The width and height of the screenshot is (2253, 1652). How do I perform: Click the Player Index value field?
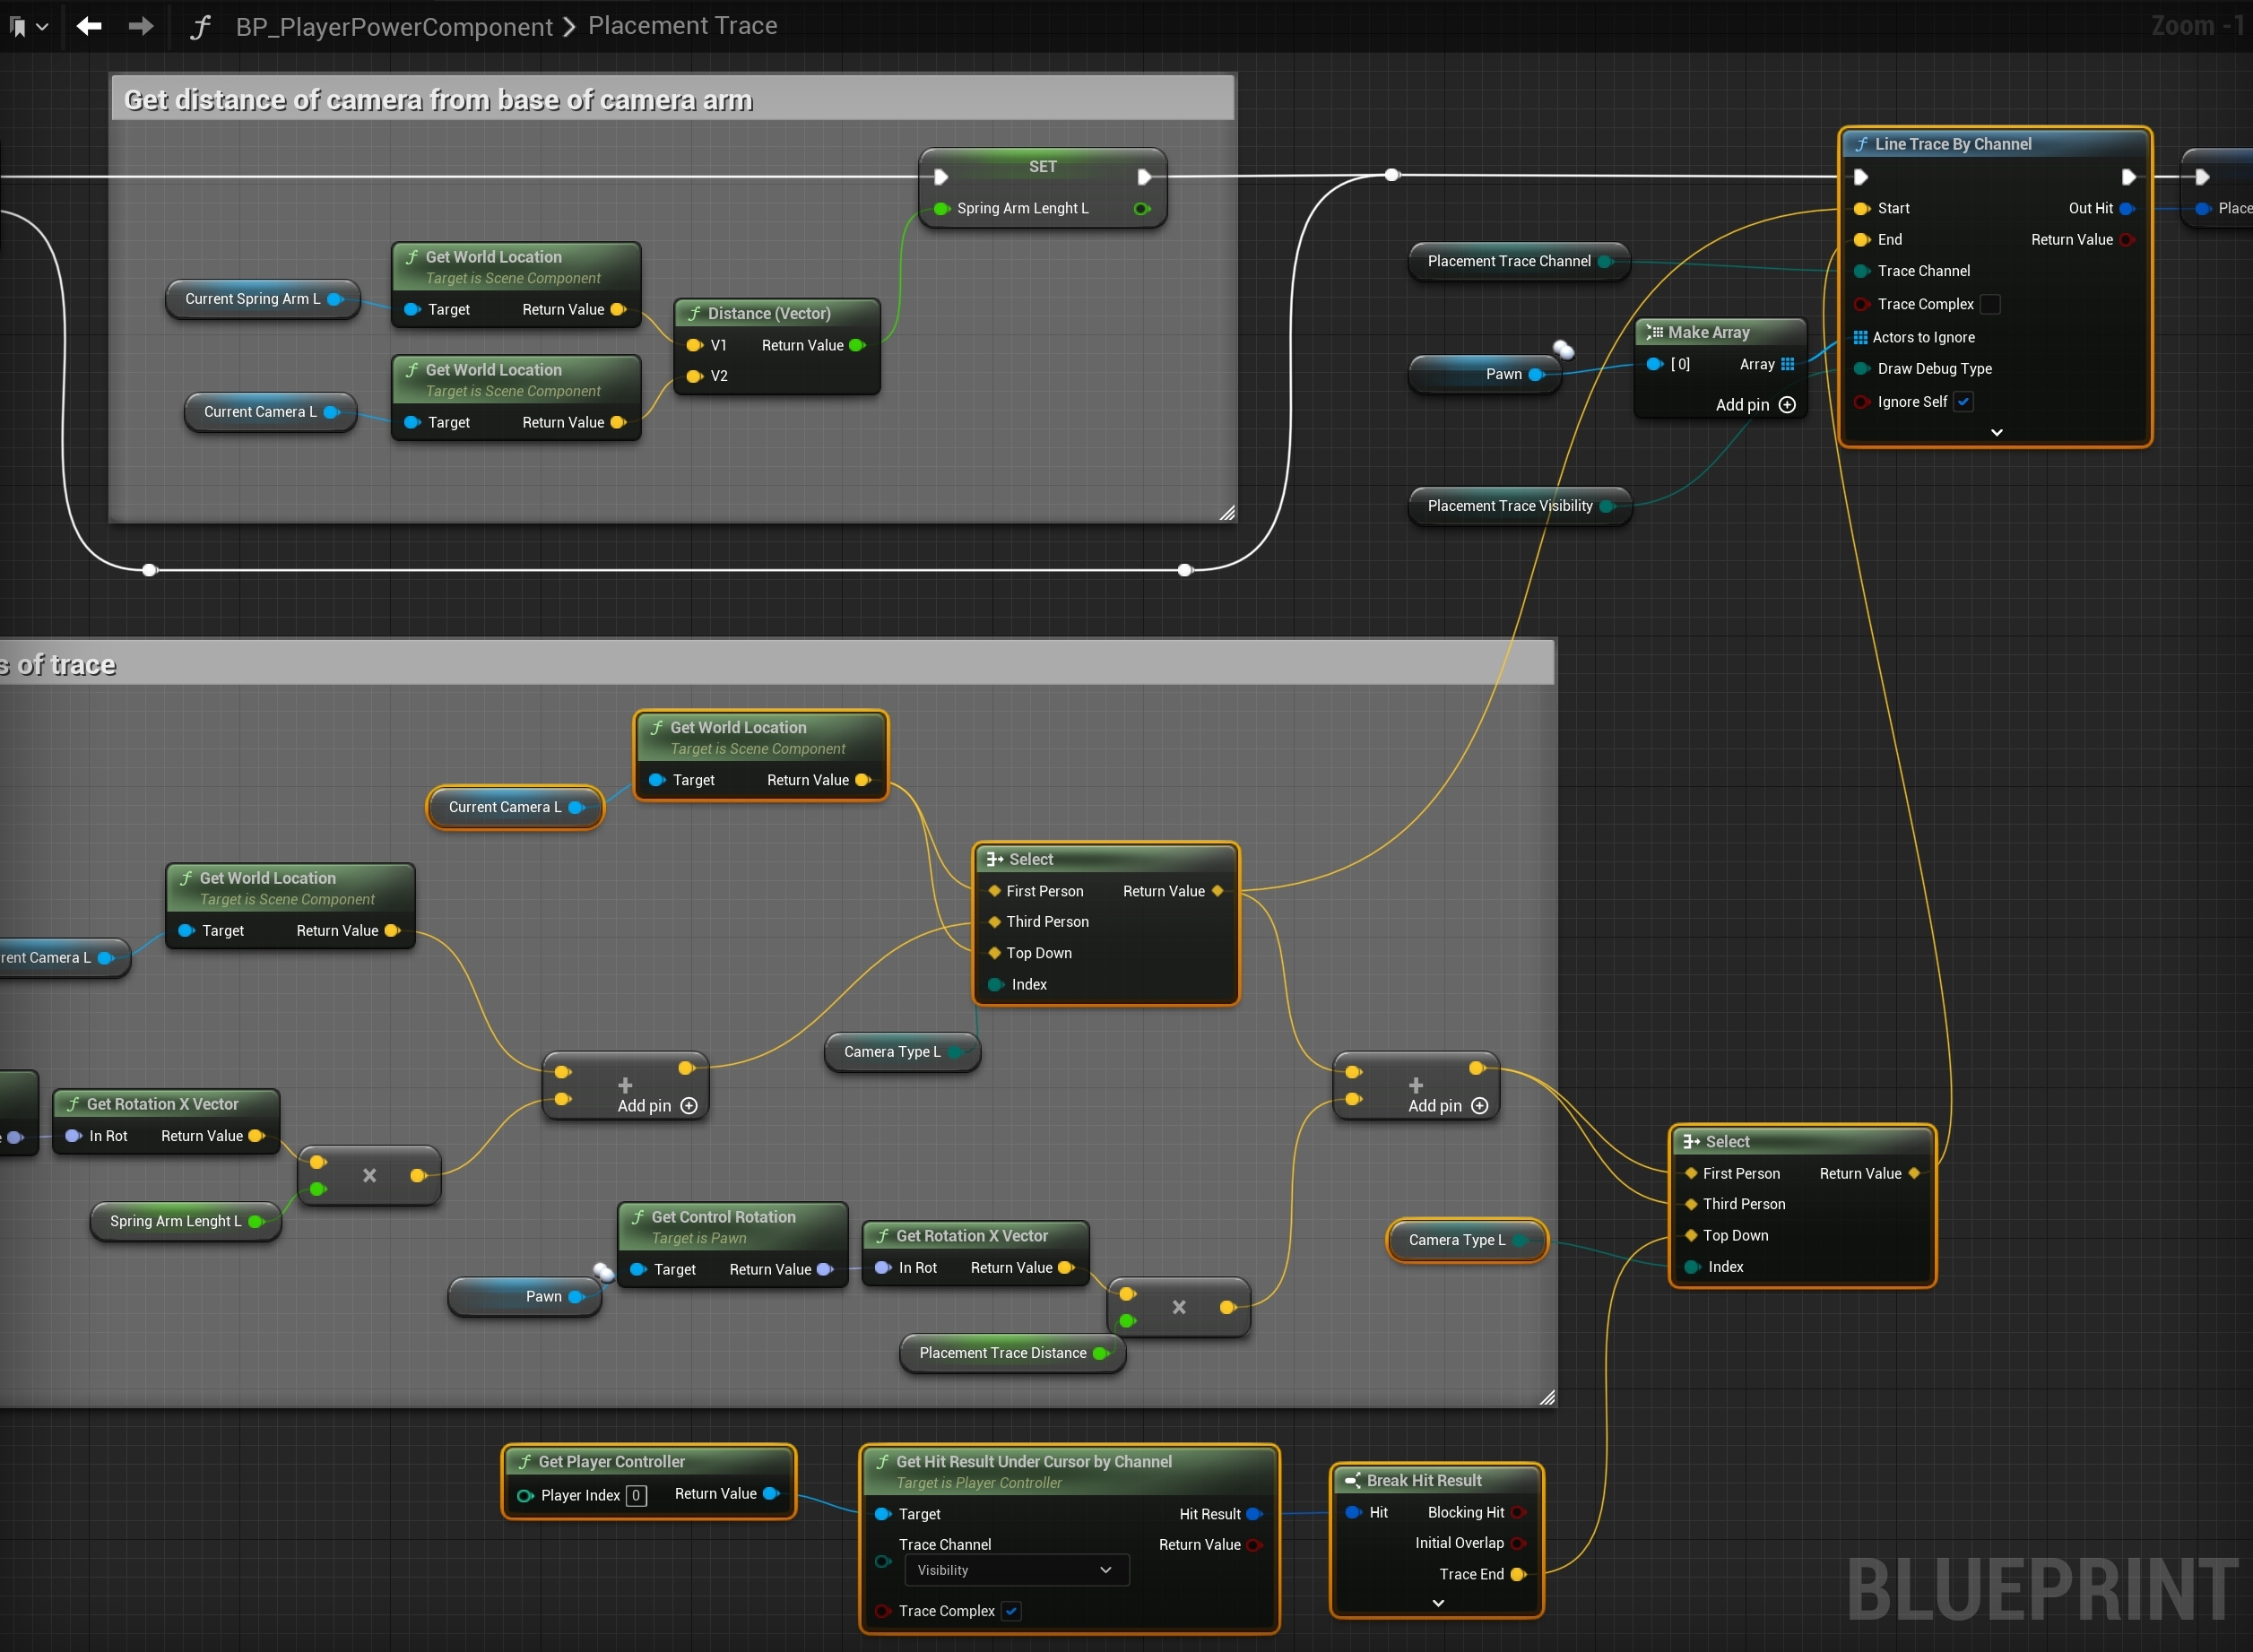coord(636,1496)
